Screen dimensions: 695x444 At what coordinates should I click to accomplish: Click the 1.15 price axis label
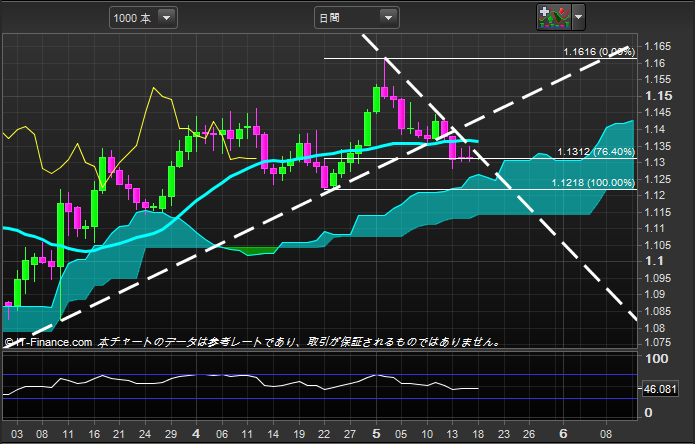658,96
